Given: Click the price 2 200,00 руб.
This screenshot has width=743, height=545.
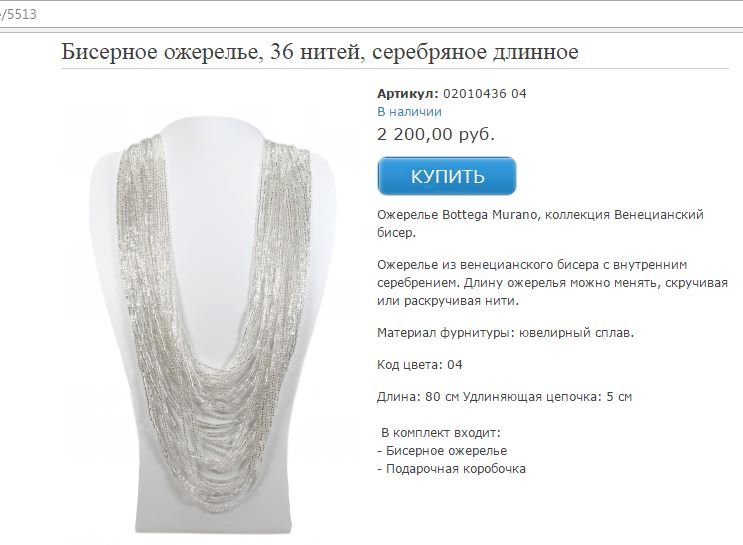Looking at the screenshot, I should pyautogui.click(x=436, y=135).
